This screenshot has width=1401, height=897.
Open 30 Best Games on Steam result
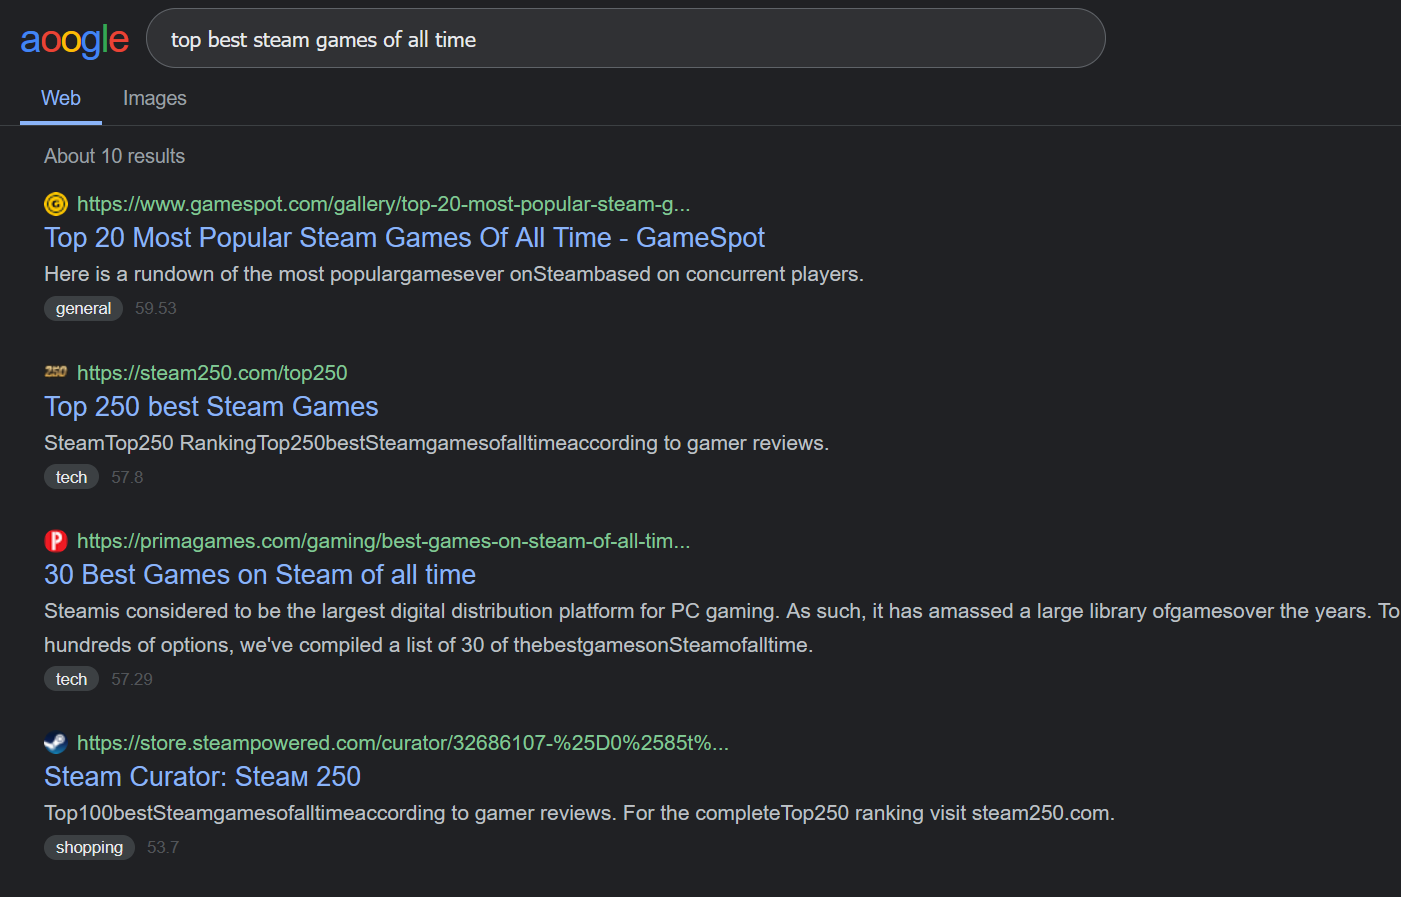click(260, 575)
